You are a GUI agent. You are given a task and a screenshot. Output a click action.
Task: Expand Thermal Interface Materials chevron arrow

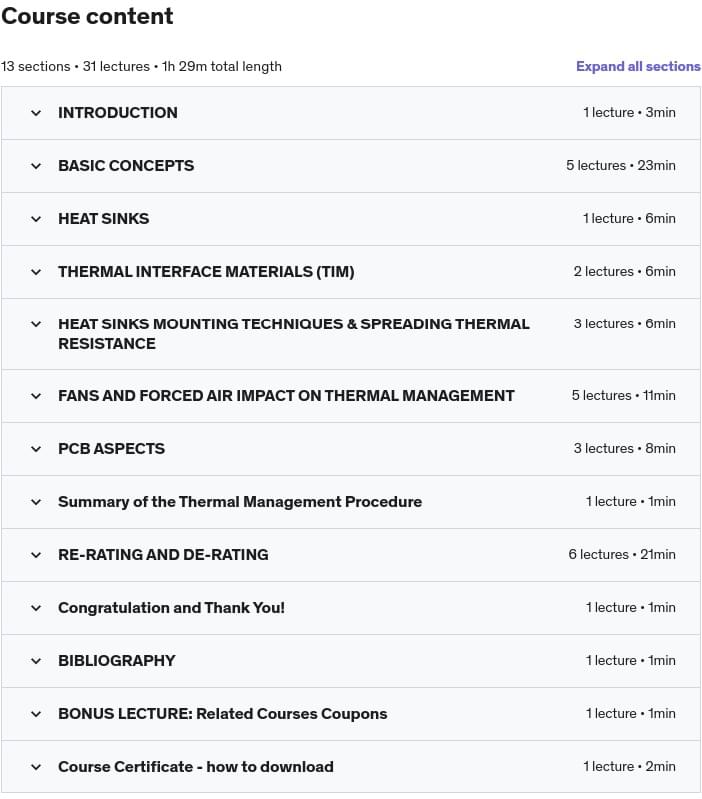[36, 272]
